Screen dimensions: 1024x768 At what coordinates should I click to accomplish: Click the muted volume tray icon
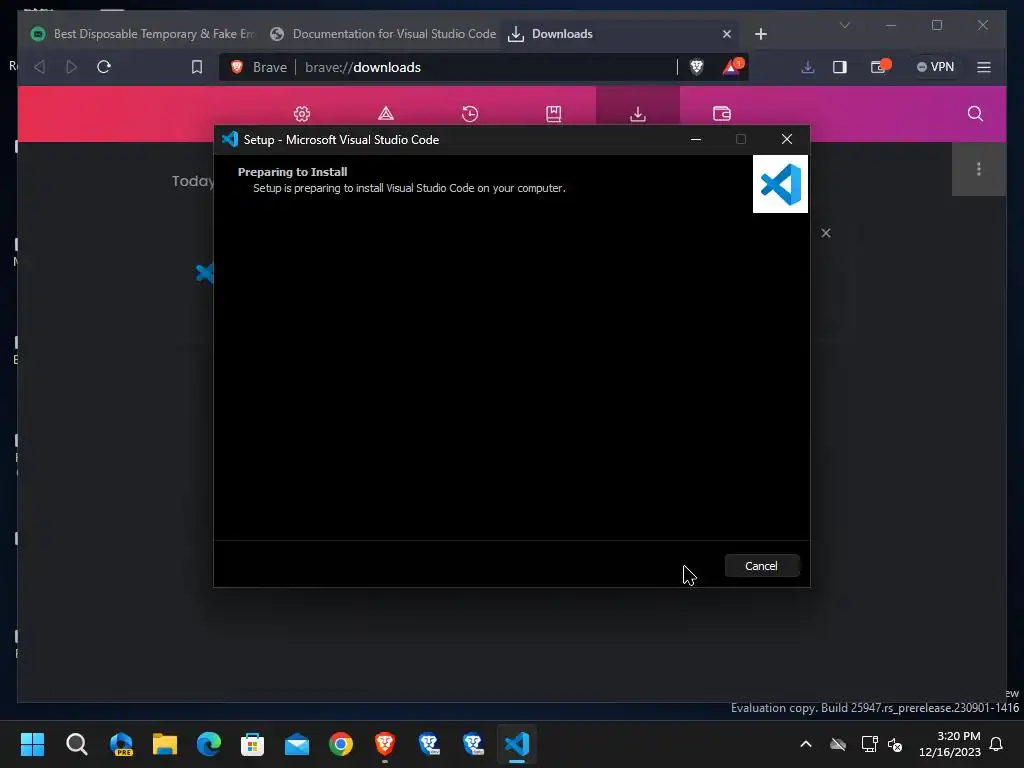pyautogui.click(x=895, y=743)
